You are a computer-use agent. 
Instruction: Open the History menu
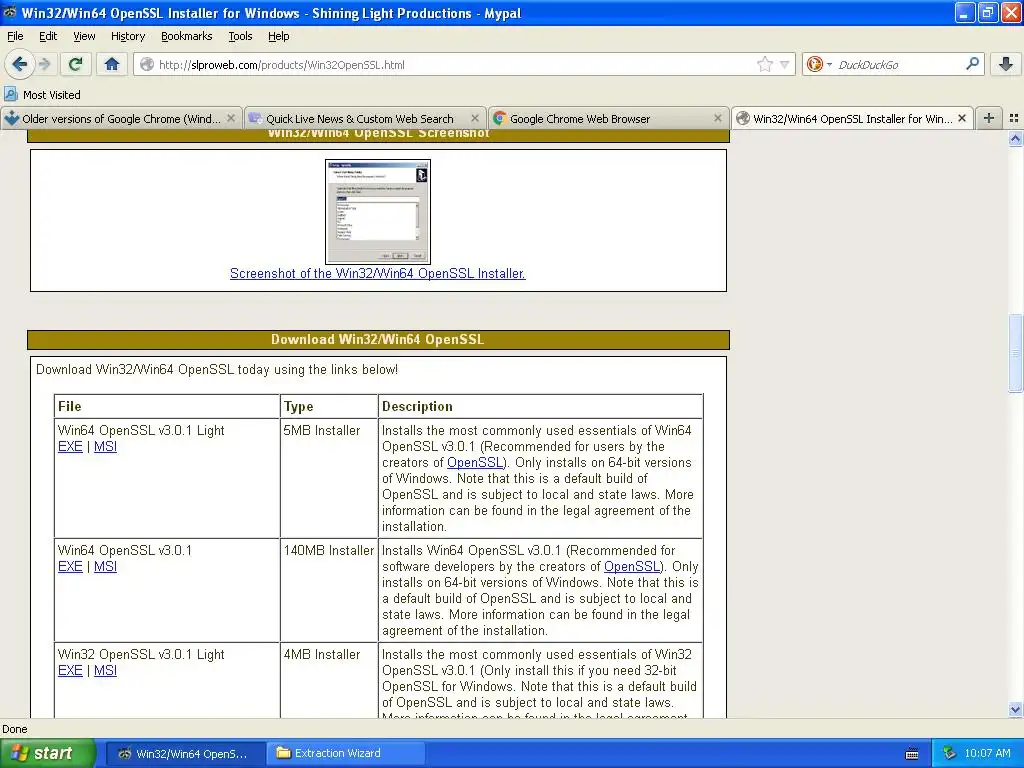[127, 37]
